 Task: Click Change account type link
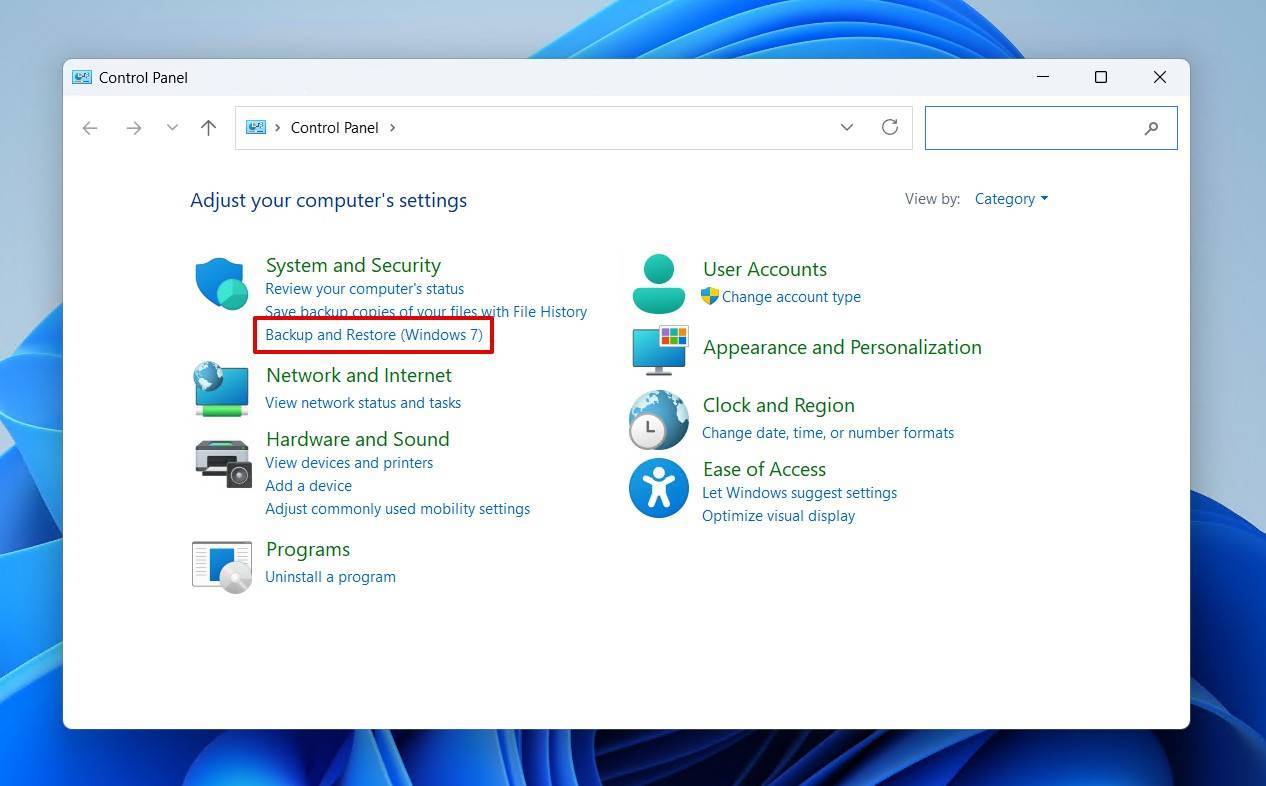click(x=790, y=297)
